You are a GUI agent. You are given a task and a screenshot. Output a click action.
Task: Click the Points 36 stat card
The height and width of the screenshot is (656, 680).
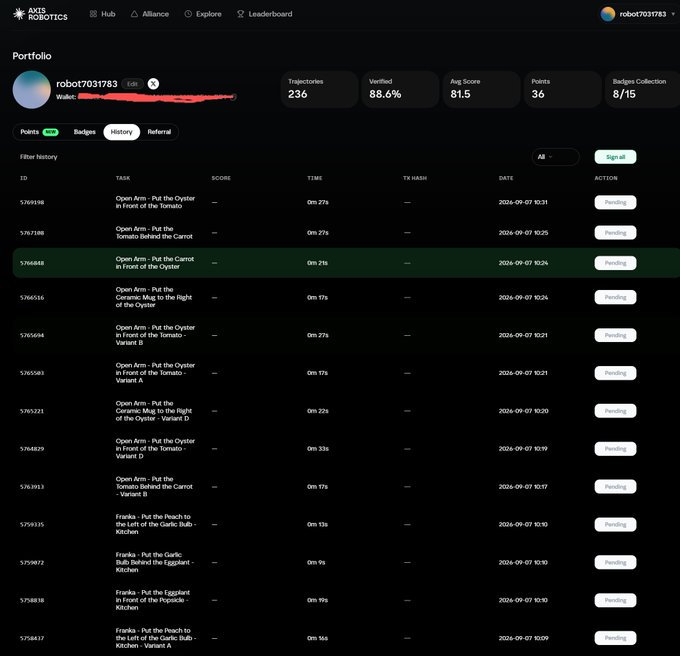pyautogui.click(x=563, y=89)
